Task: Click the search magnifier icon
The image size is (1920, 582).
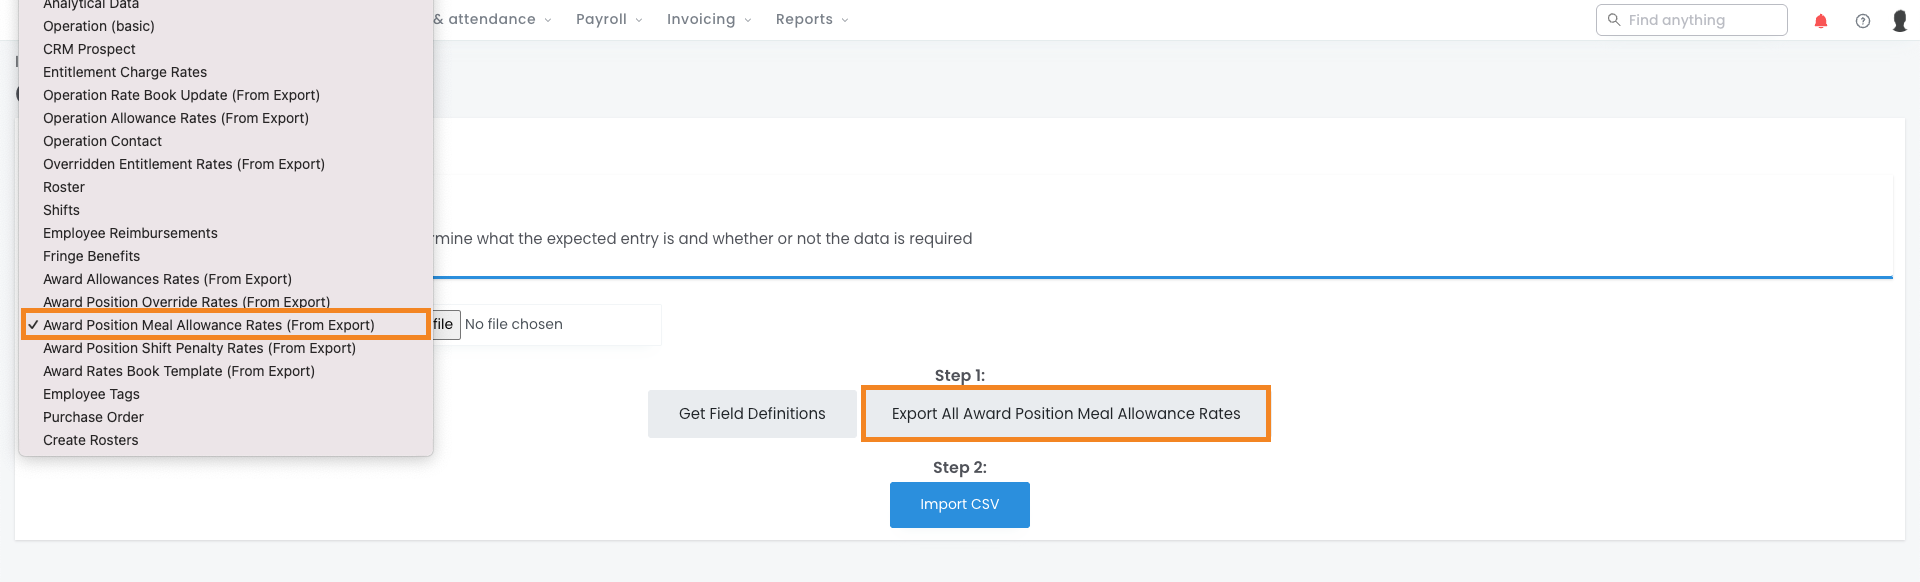Action: click(1613, 20)
